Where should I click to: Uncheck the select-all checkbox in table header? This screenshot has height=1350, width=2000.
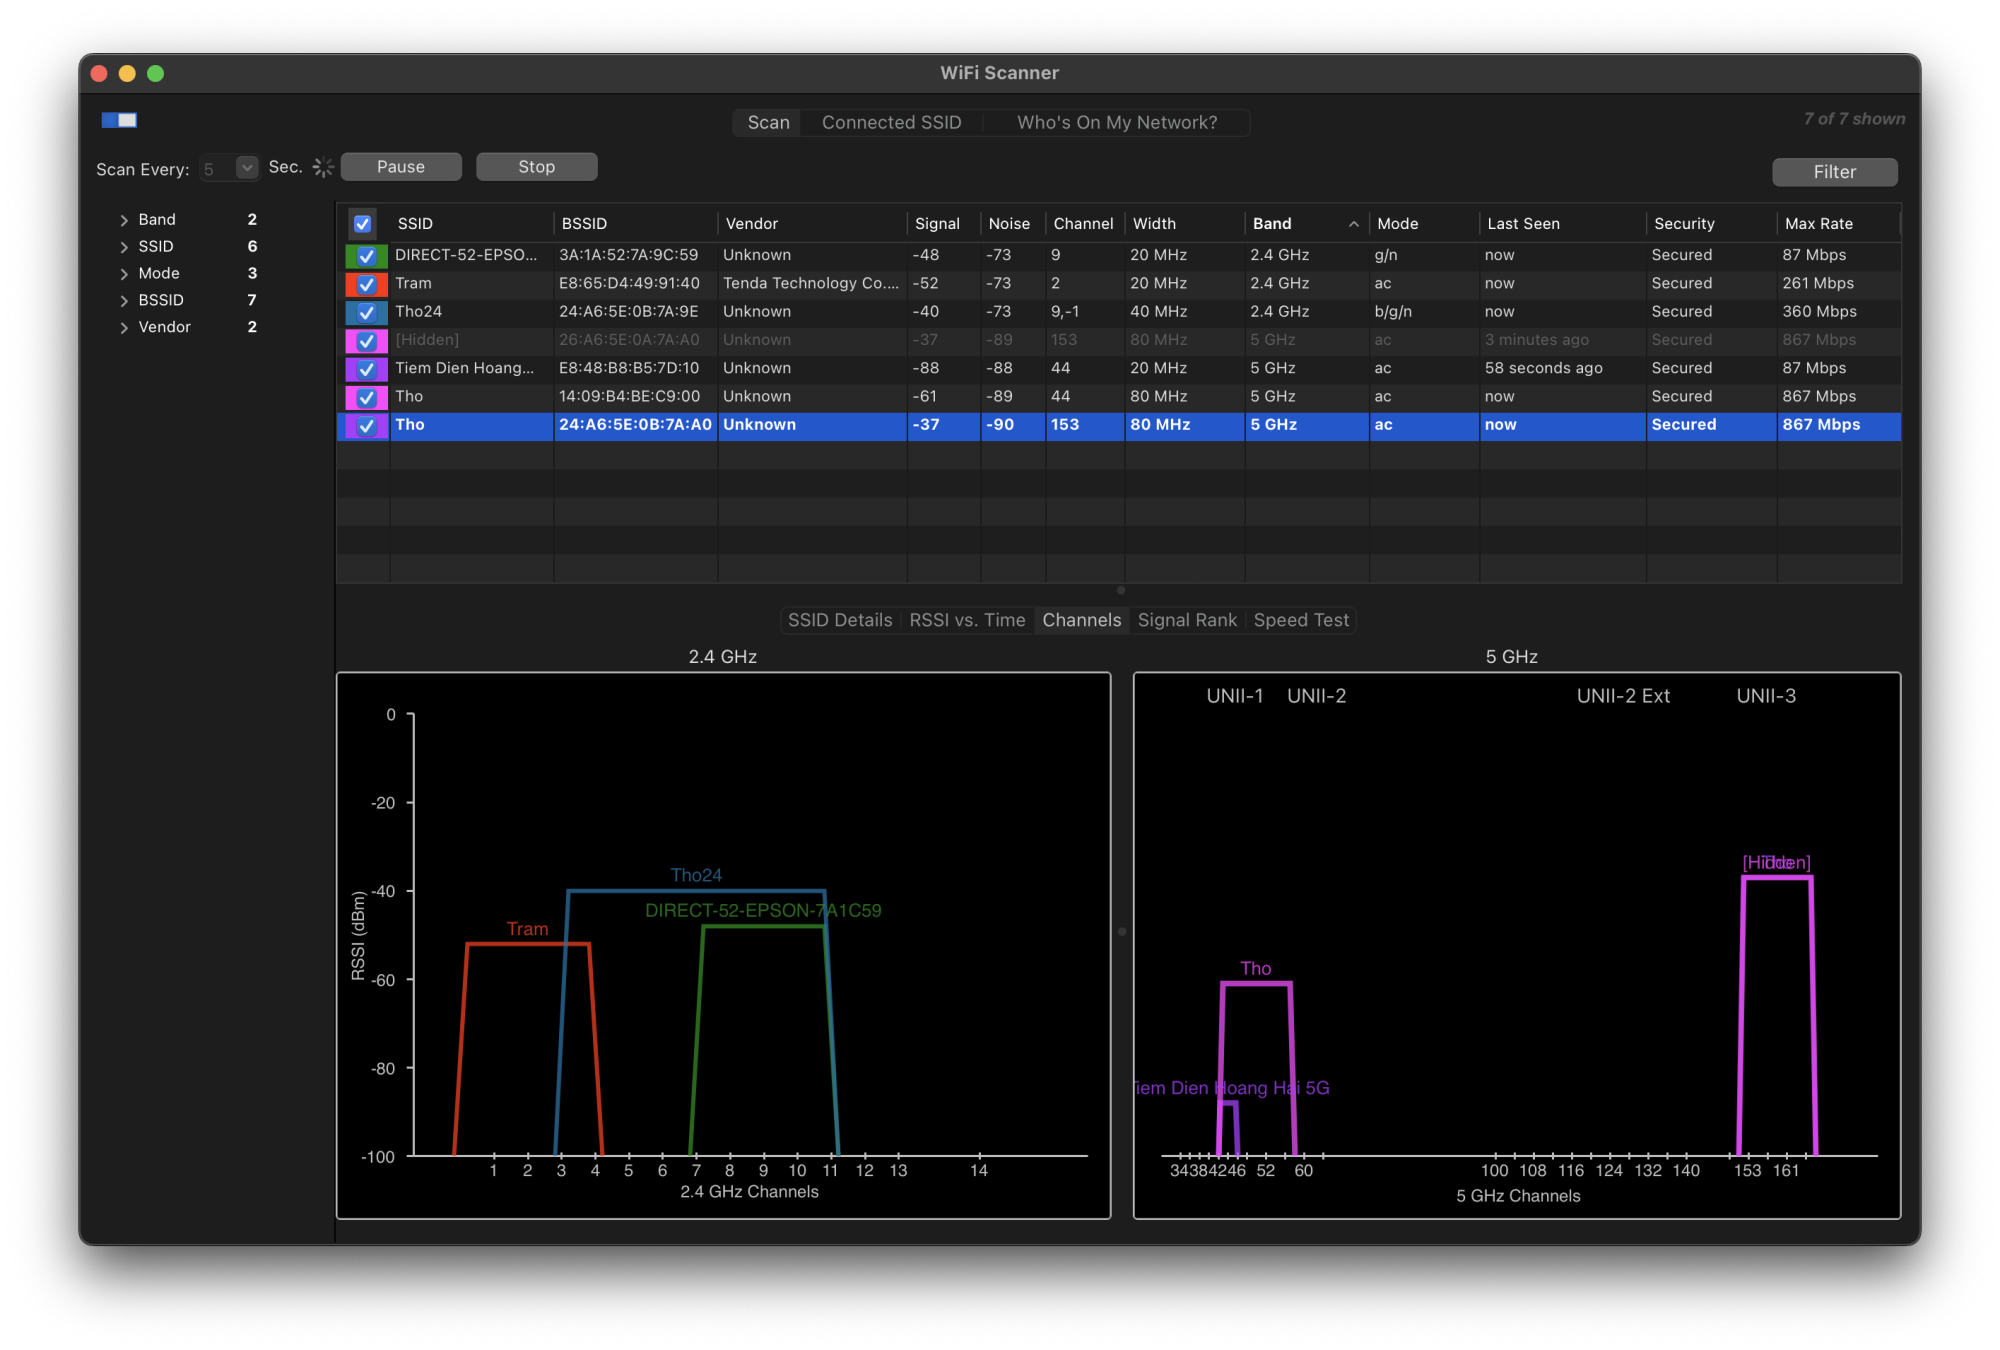coord(363,224)
